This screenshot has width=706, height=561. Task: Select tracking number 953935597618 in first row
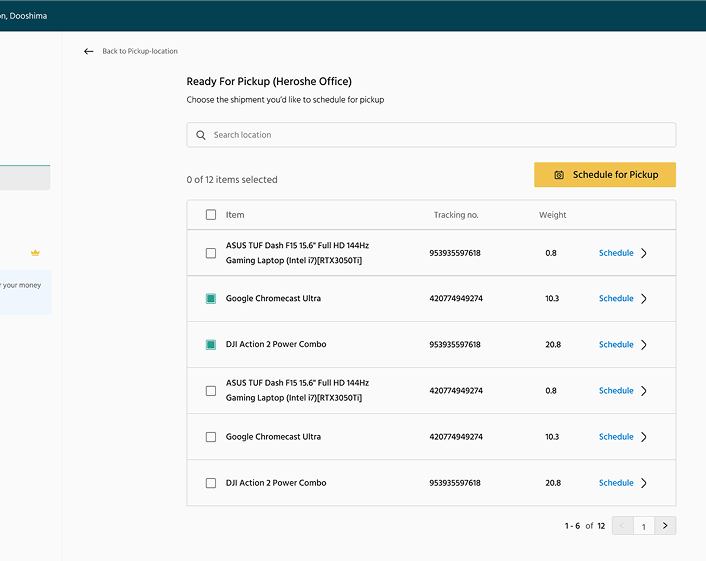point(455,253)
